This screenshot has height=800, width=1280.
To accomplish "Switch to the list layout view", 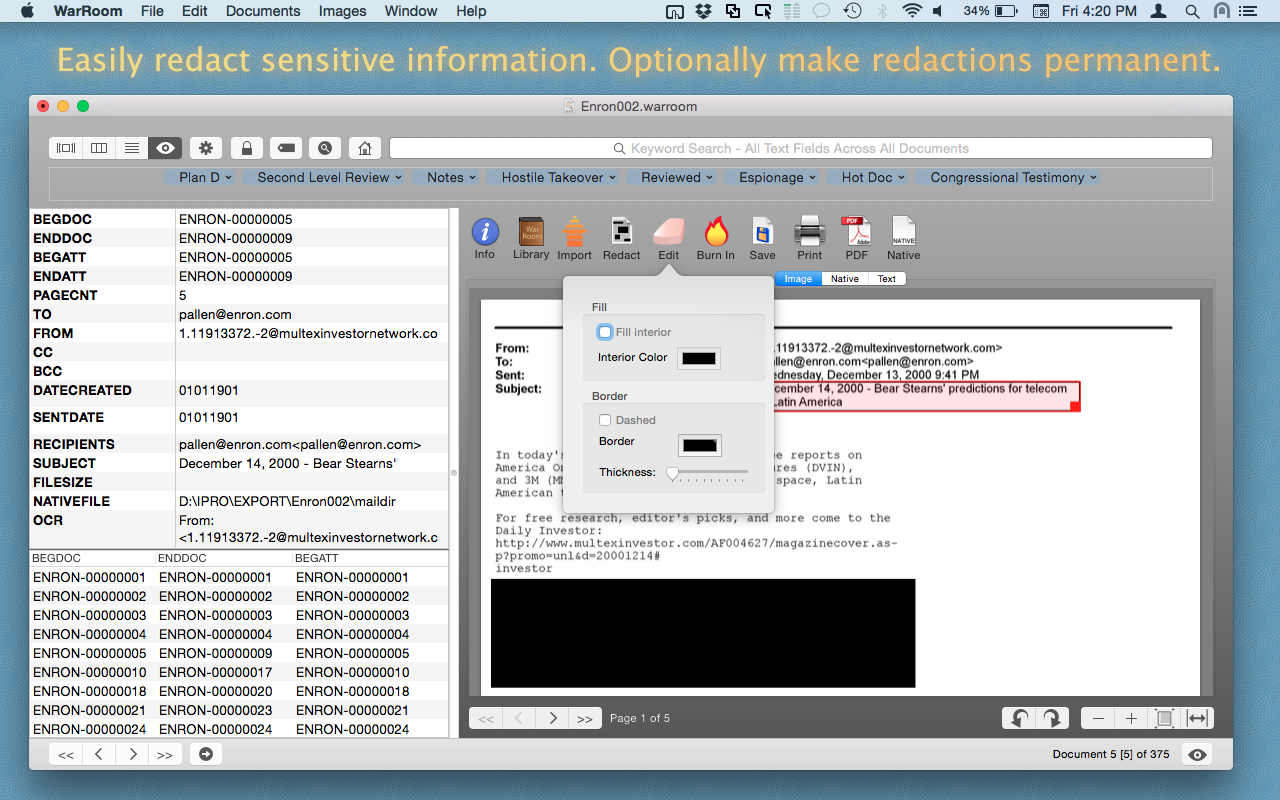I will click(132, 148).
